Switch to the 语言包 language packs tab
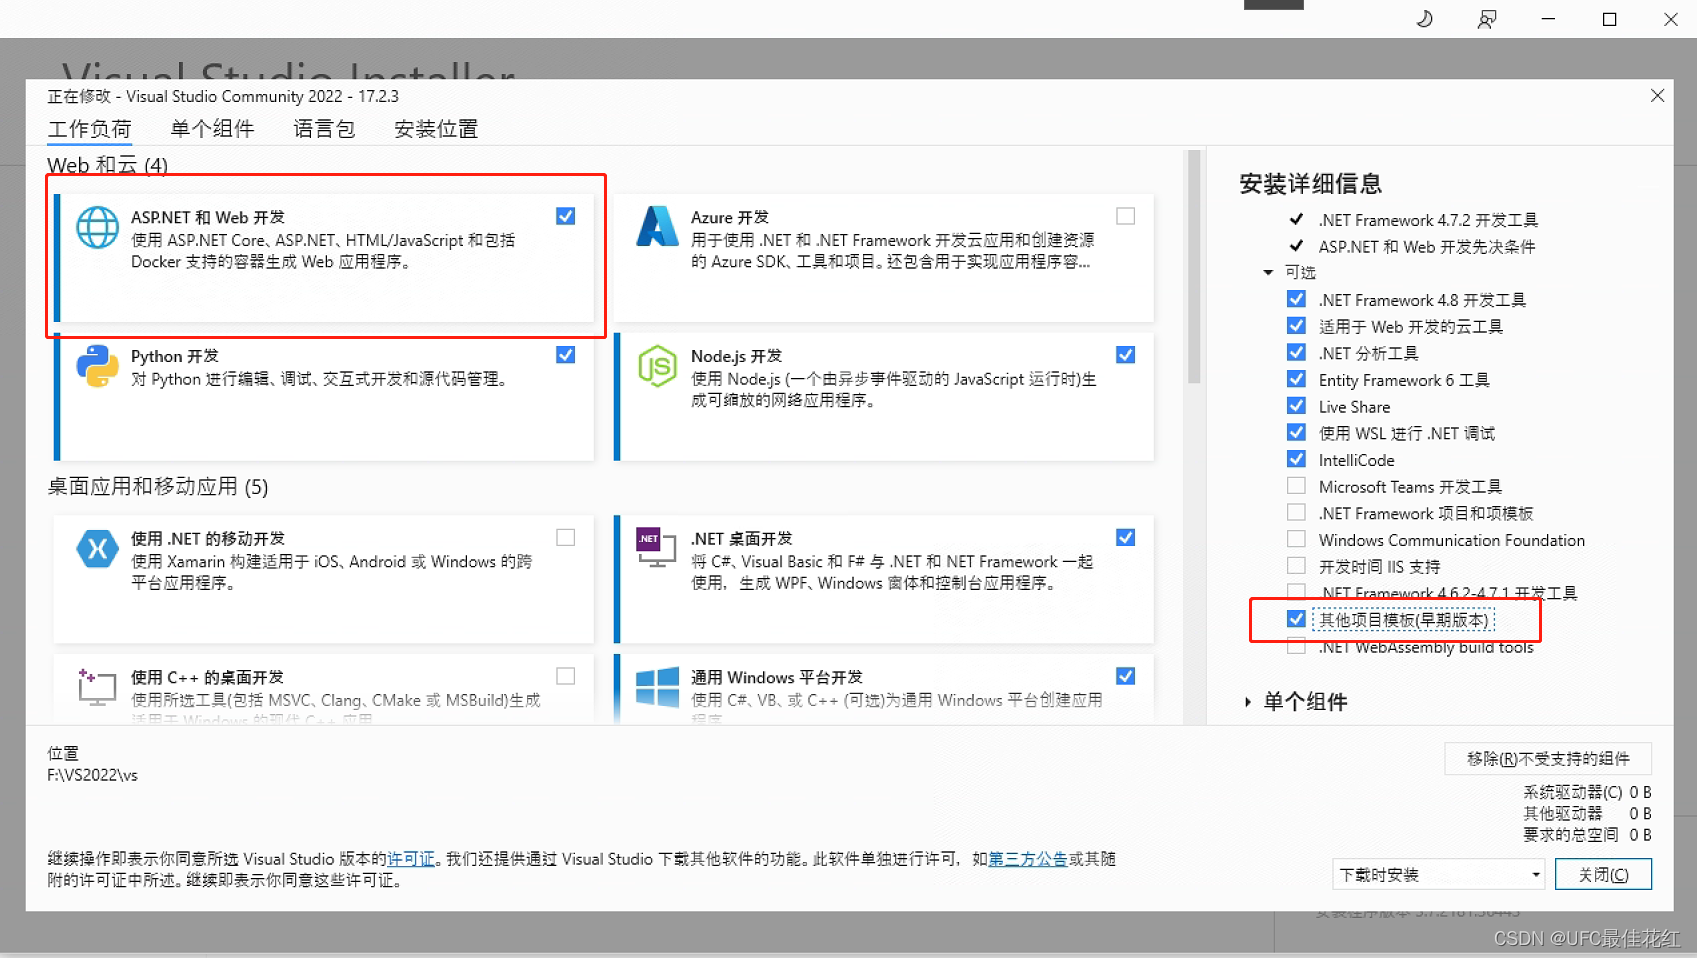 coord(324,129)
